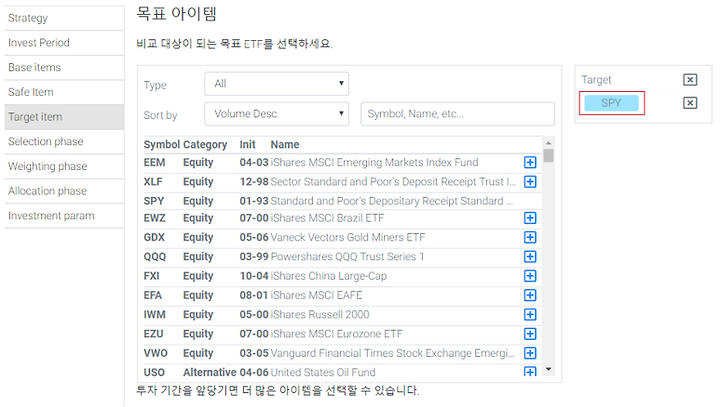Click iShares MSCI Eurozone ETF name
The height and width of the screenshot is (407, 720).
[337, 334]
